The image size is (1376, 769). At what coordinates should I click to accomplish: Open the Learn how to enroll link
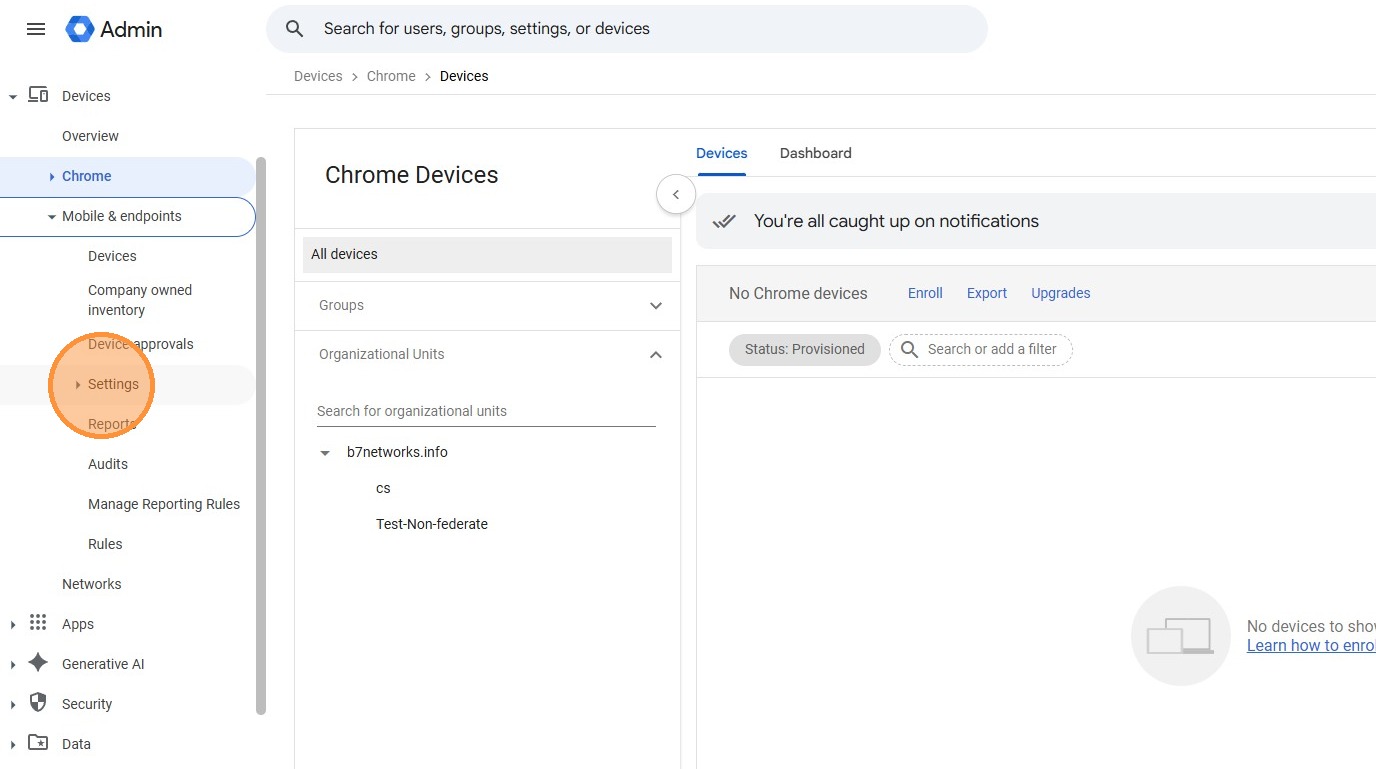tap(1311, 646)
